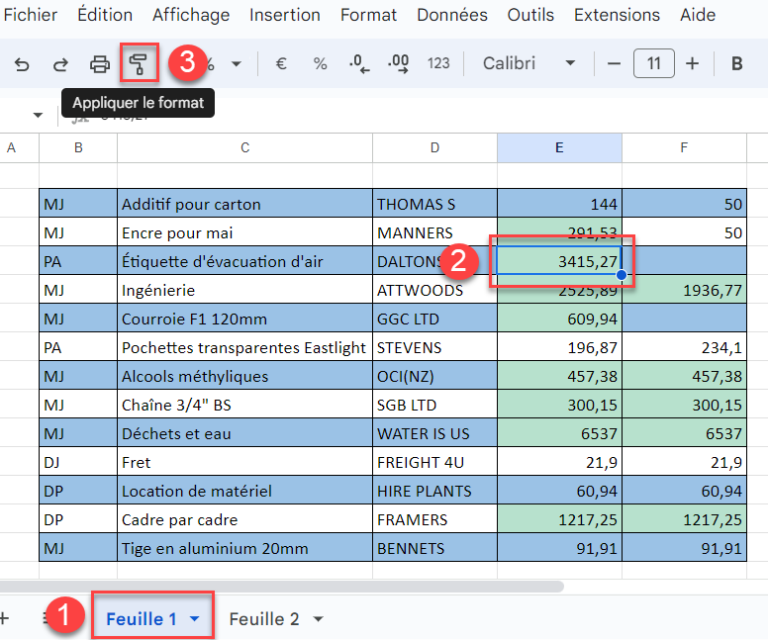Click the Redo arrow icon
The width and height of the screenshot is (768, 640).
tap(60, 64)
